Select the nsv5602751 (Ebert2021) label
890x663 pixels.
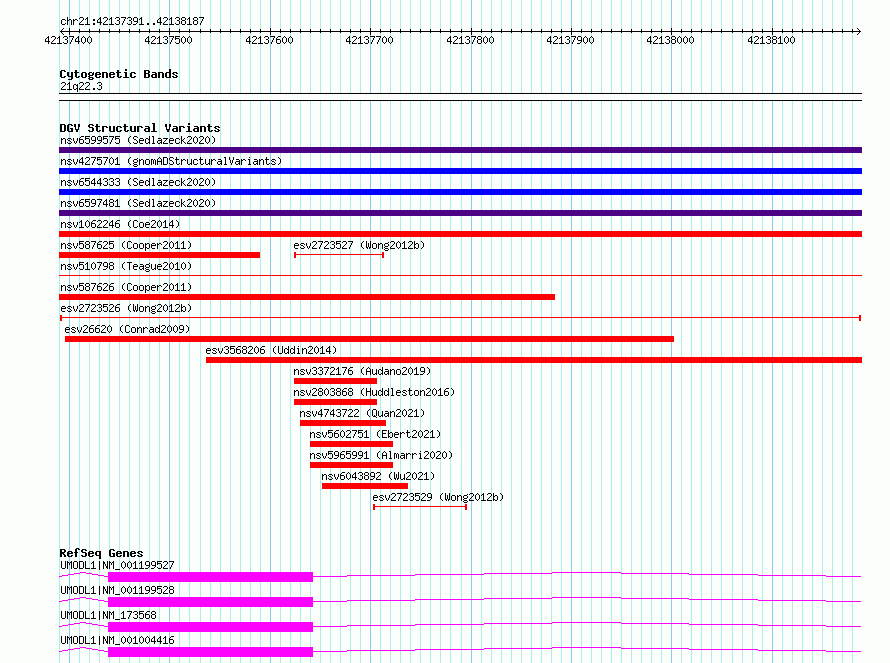[375, 434]
